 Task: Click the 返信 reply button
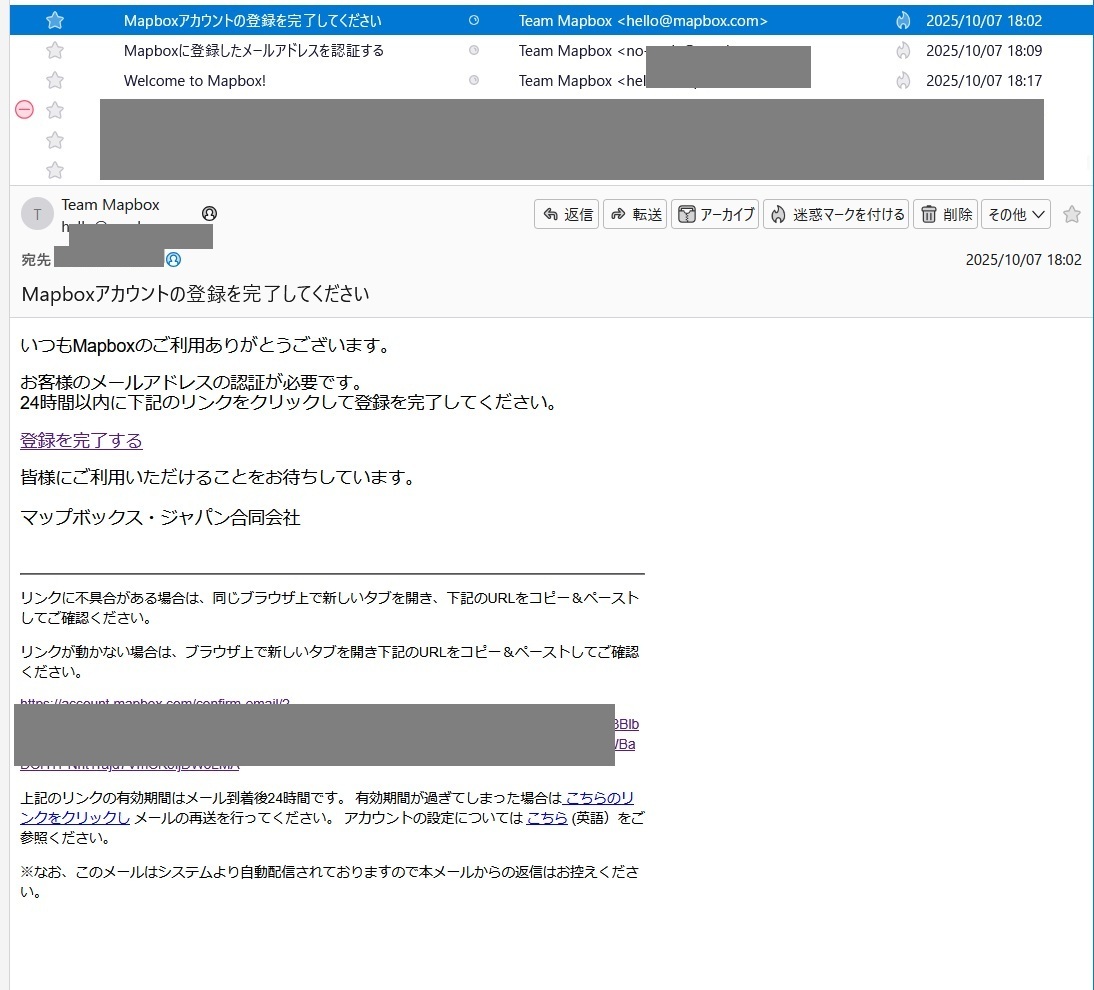567,214
